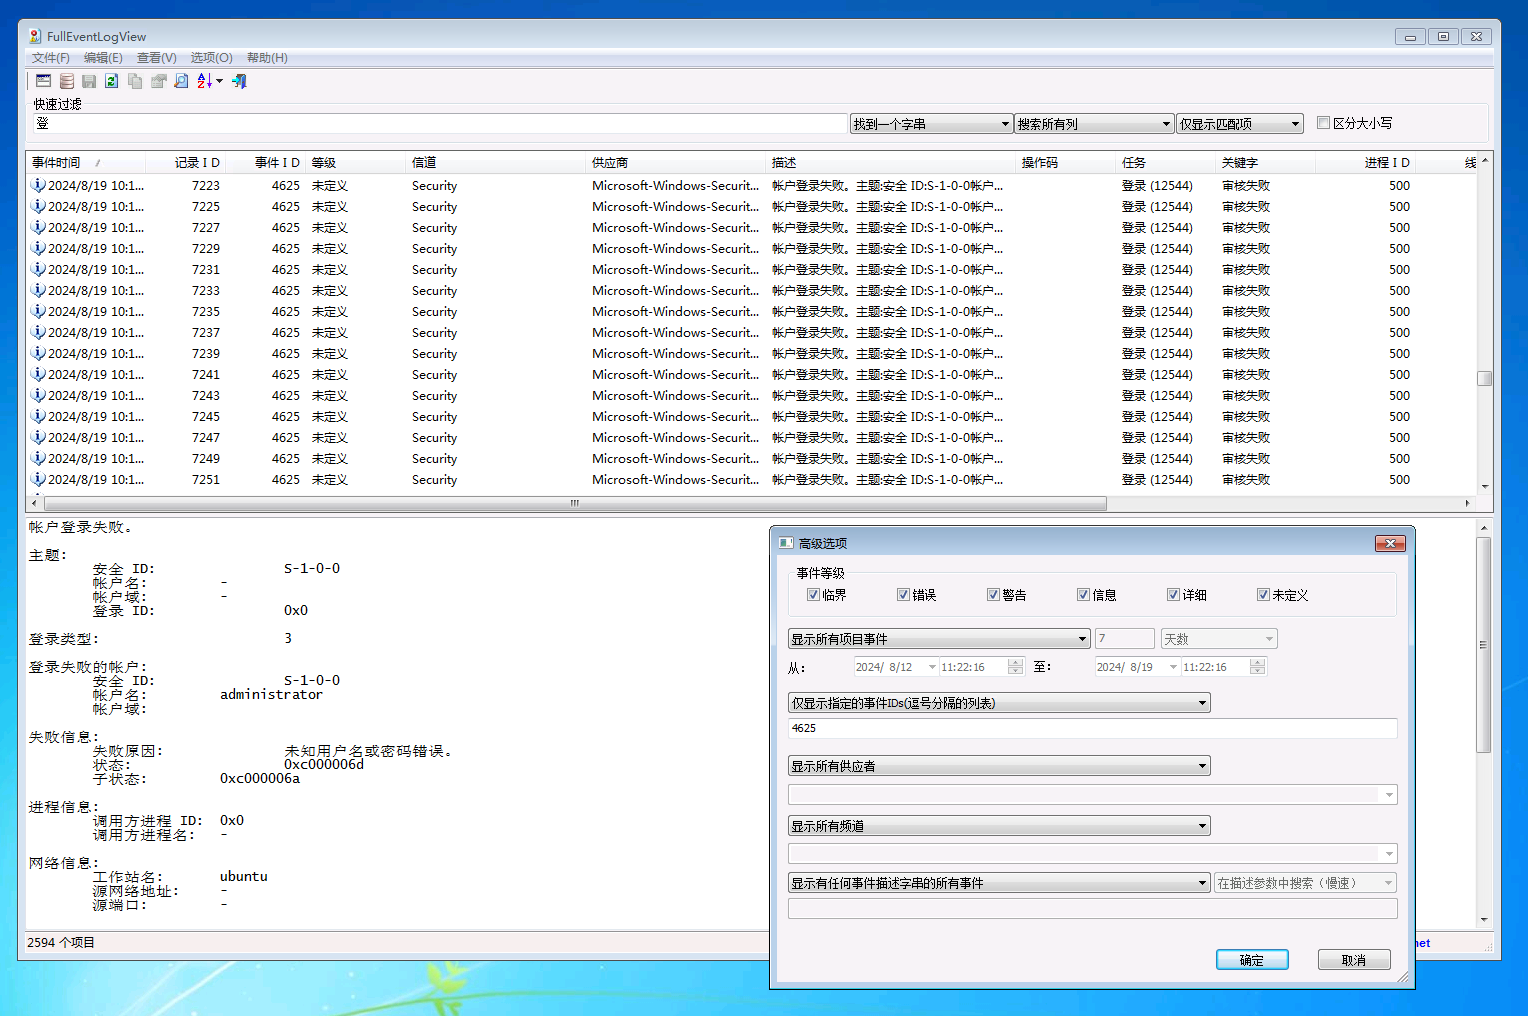Click the event list vertical scrollbar thumb
The width and height of the screenshot is (1528, 1016).
[x=1485, y=378]
